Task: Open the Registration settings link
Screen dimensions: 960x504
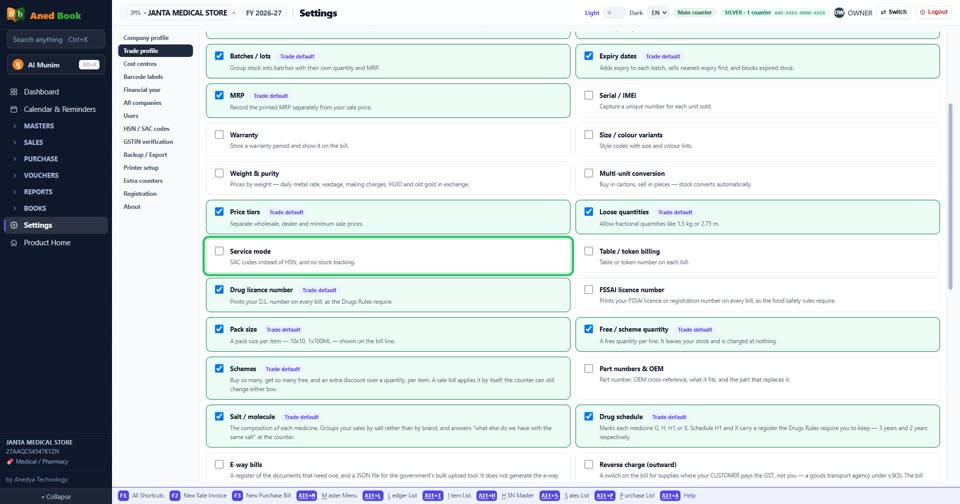Action: 156,194
